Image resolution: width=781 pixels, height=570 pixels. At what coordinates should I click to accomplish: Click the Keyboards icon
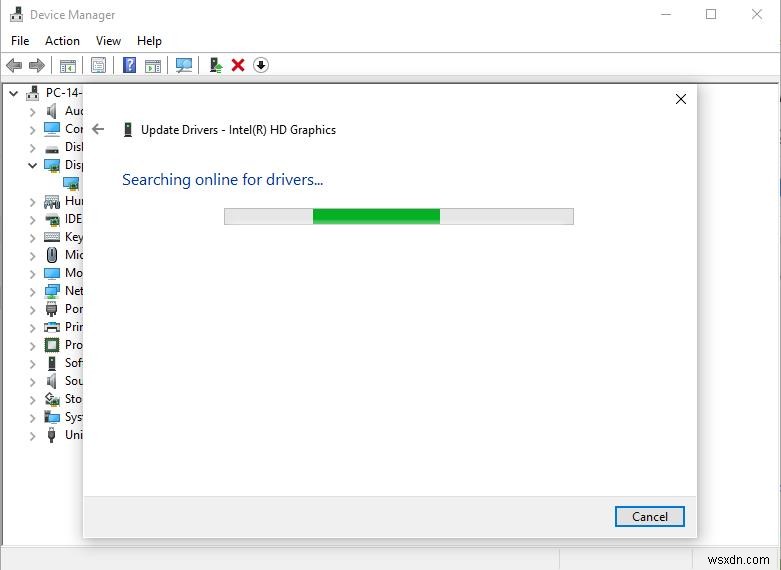(x=52, y=237)
